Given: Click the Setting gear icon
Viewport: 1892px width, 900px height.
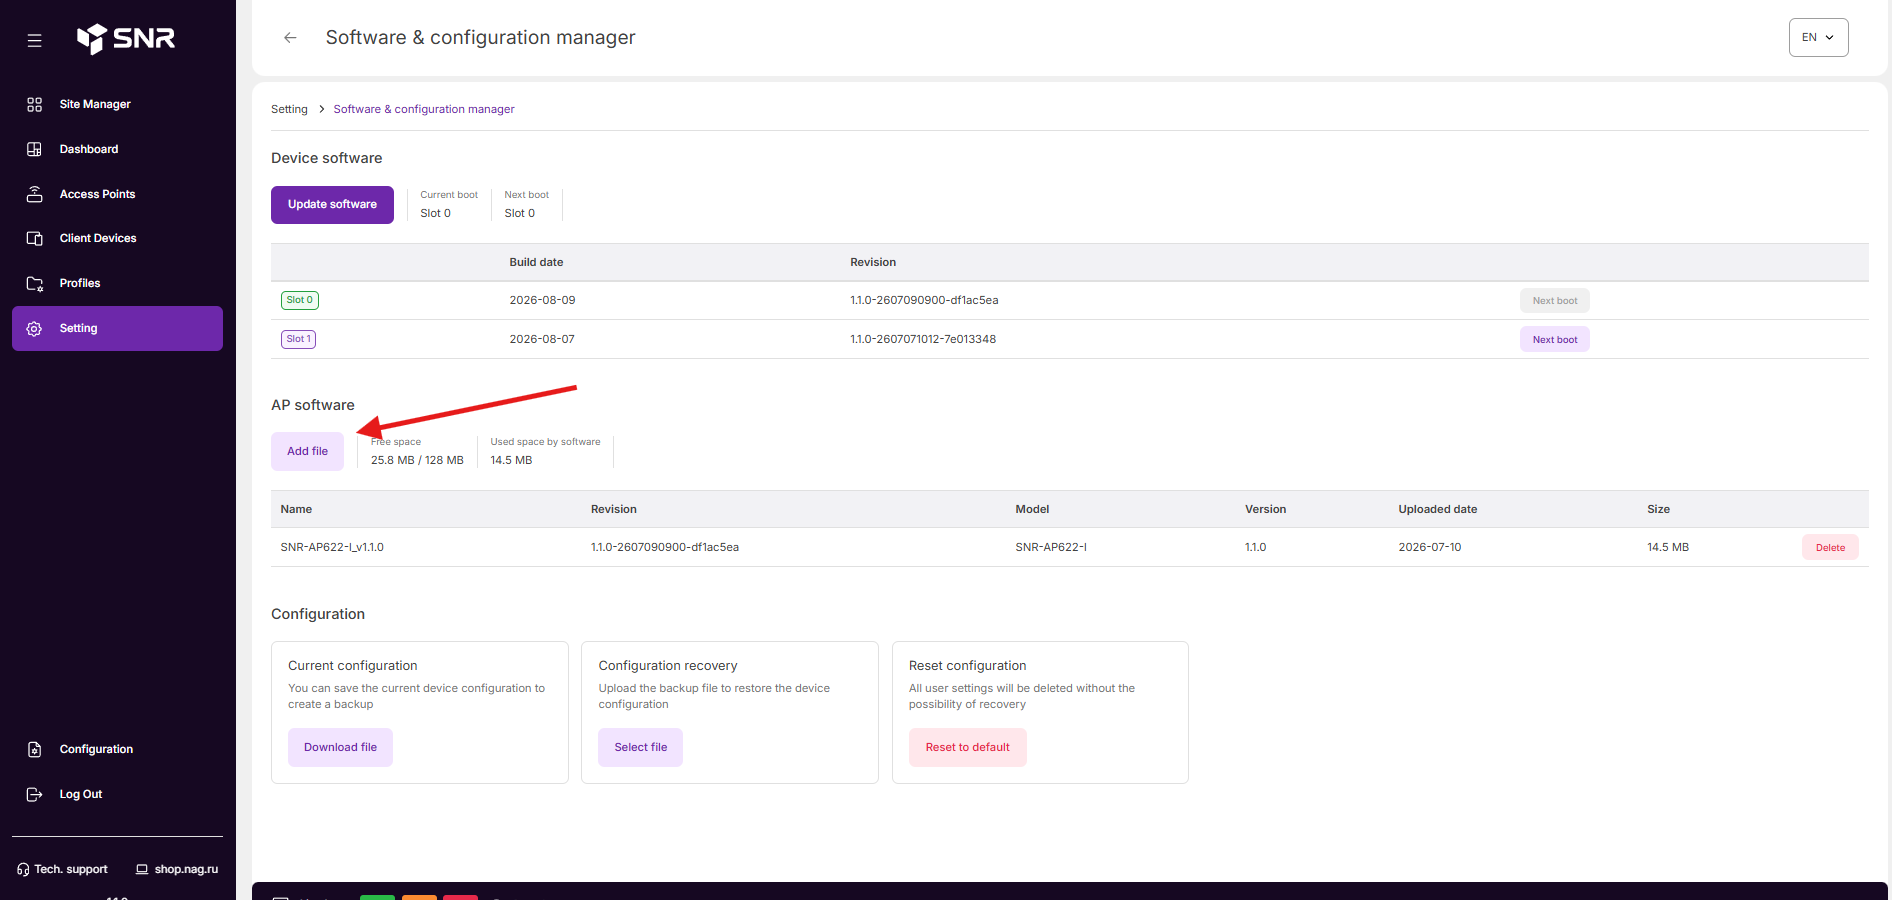Looking at the screenshot, I should [x=34, y=328].
